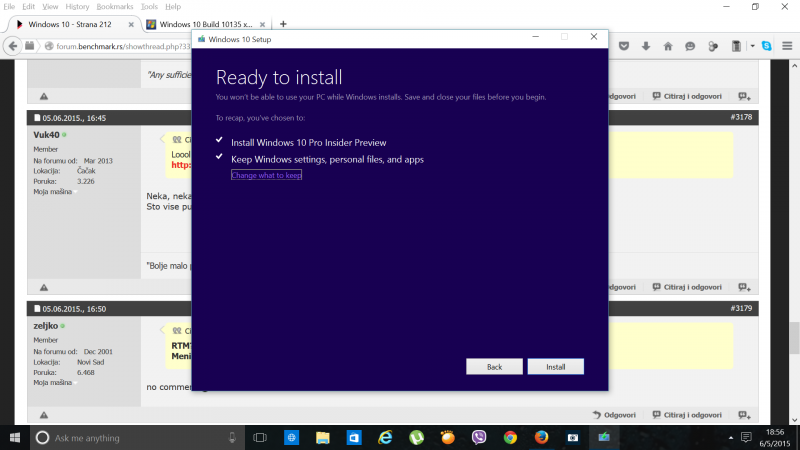Open the View menu

pos(50,7)
